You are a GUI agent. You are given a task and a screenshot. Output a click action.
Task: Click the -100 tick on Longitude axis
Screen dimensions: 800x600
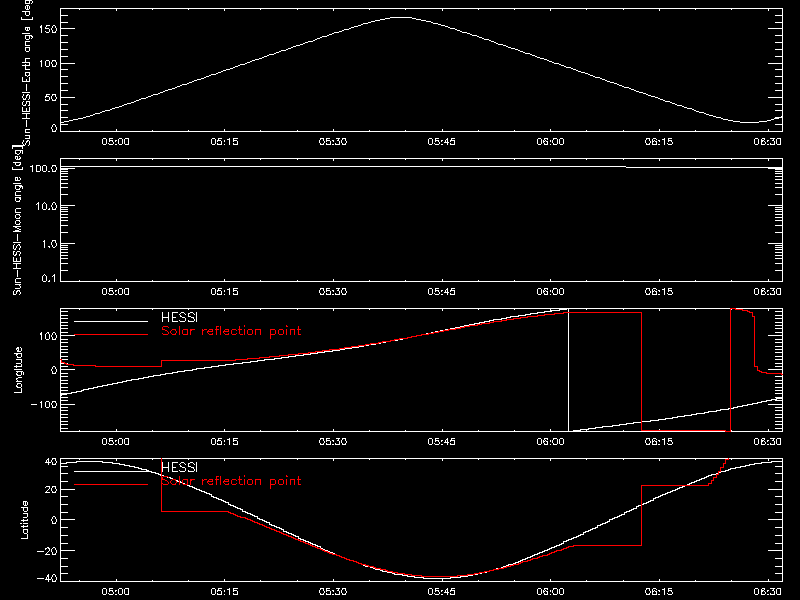point(44,404)
